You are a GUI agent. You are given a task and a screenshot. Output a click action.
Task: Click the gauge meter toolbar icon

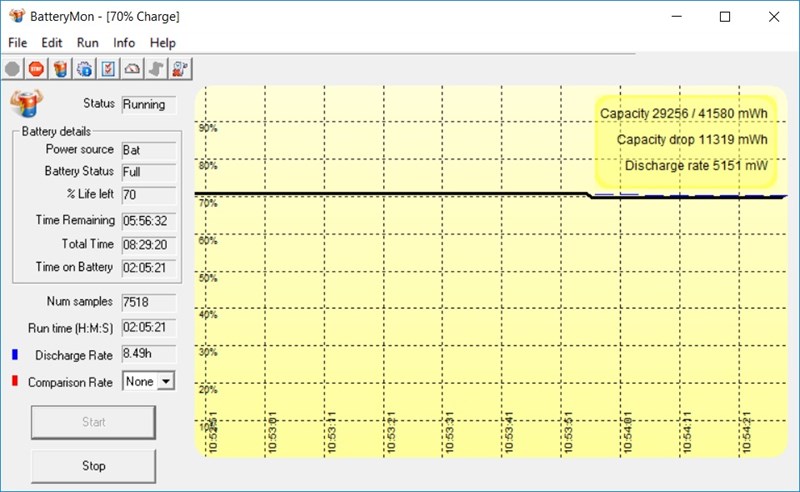click(x=132, y=69)
